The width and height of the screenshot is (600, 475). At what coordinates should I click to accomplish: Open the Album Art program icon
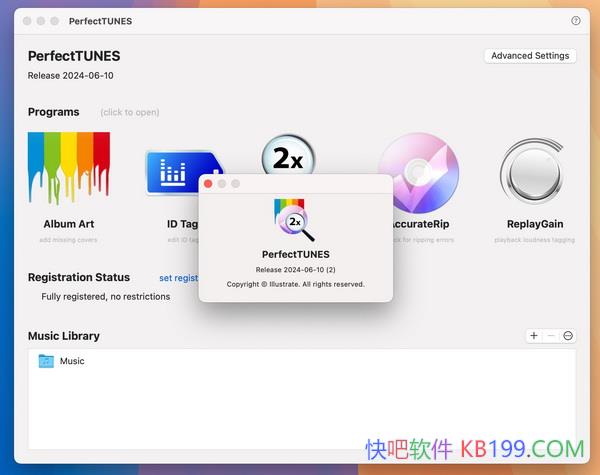tap(68, 167)
